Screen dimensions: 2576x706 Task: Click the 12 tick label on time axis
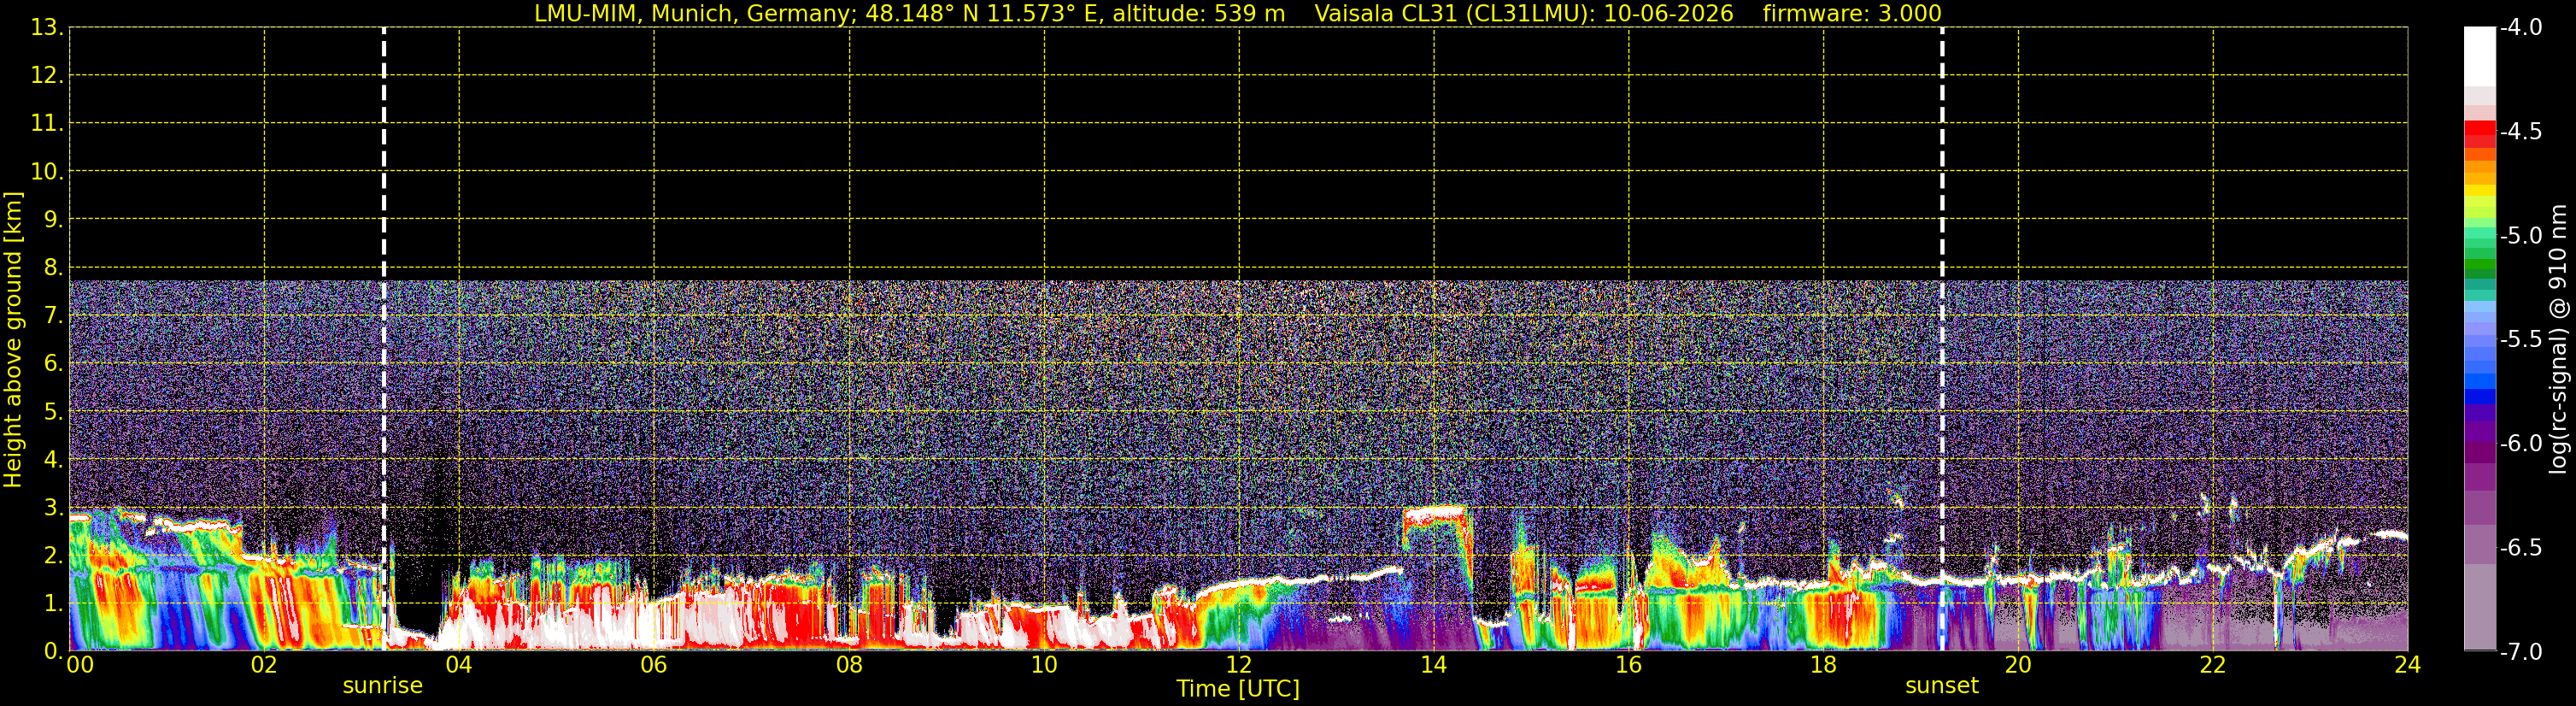click(x=1239, y=665)
